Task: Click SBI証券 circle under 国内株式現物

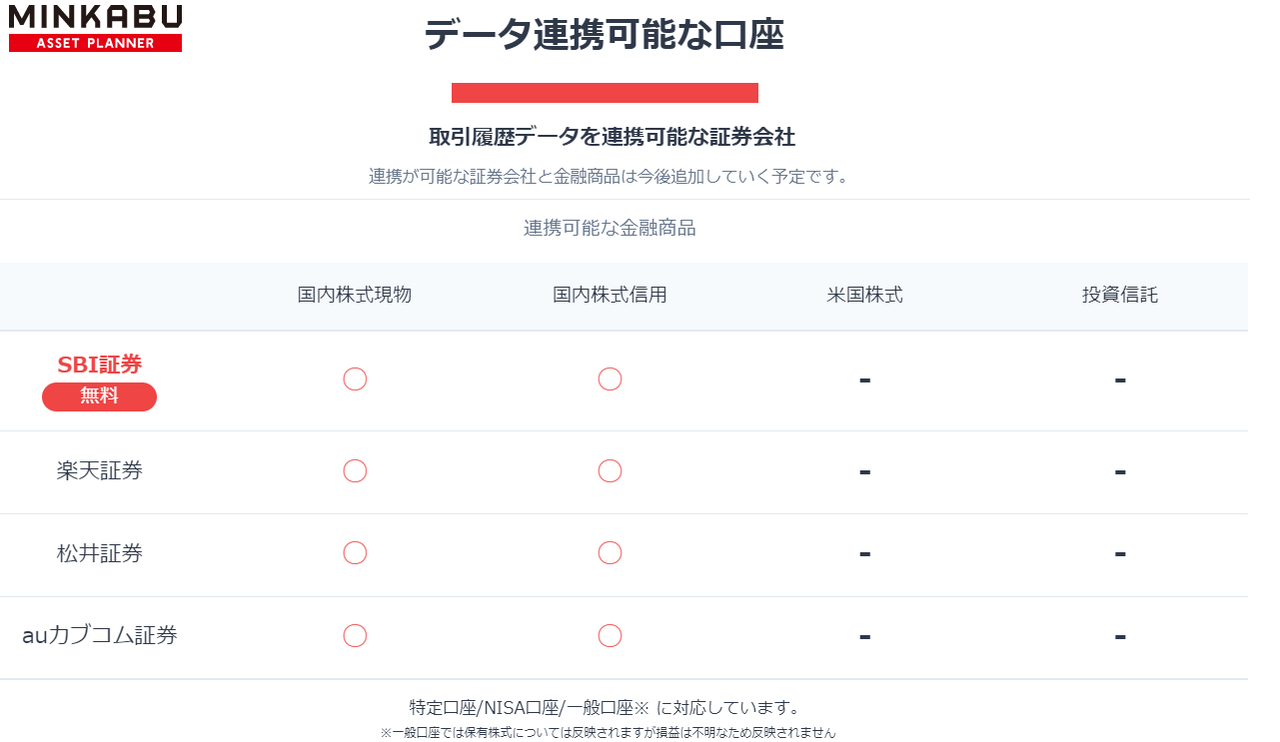Action: coord(355,379)
